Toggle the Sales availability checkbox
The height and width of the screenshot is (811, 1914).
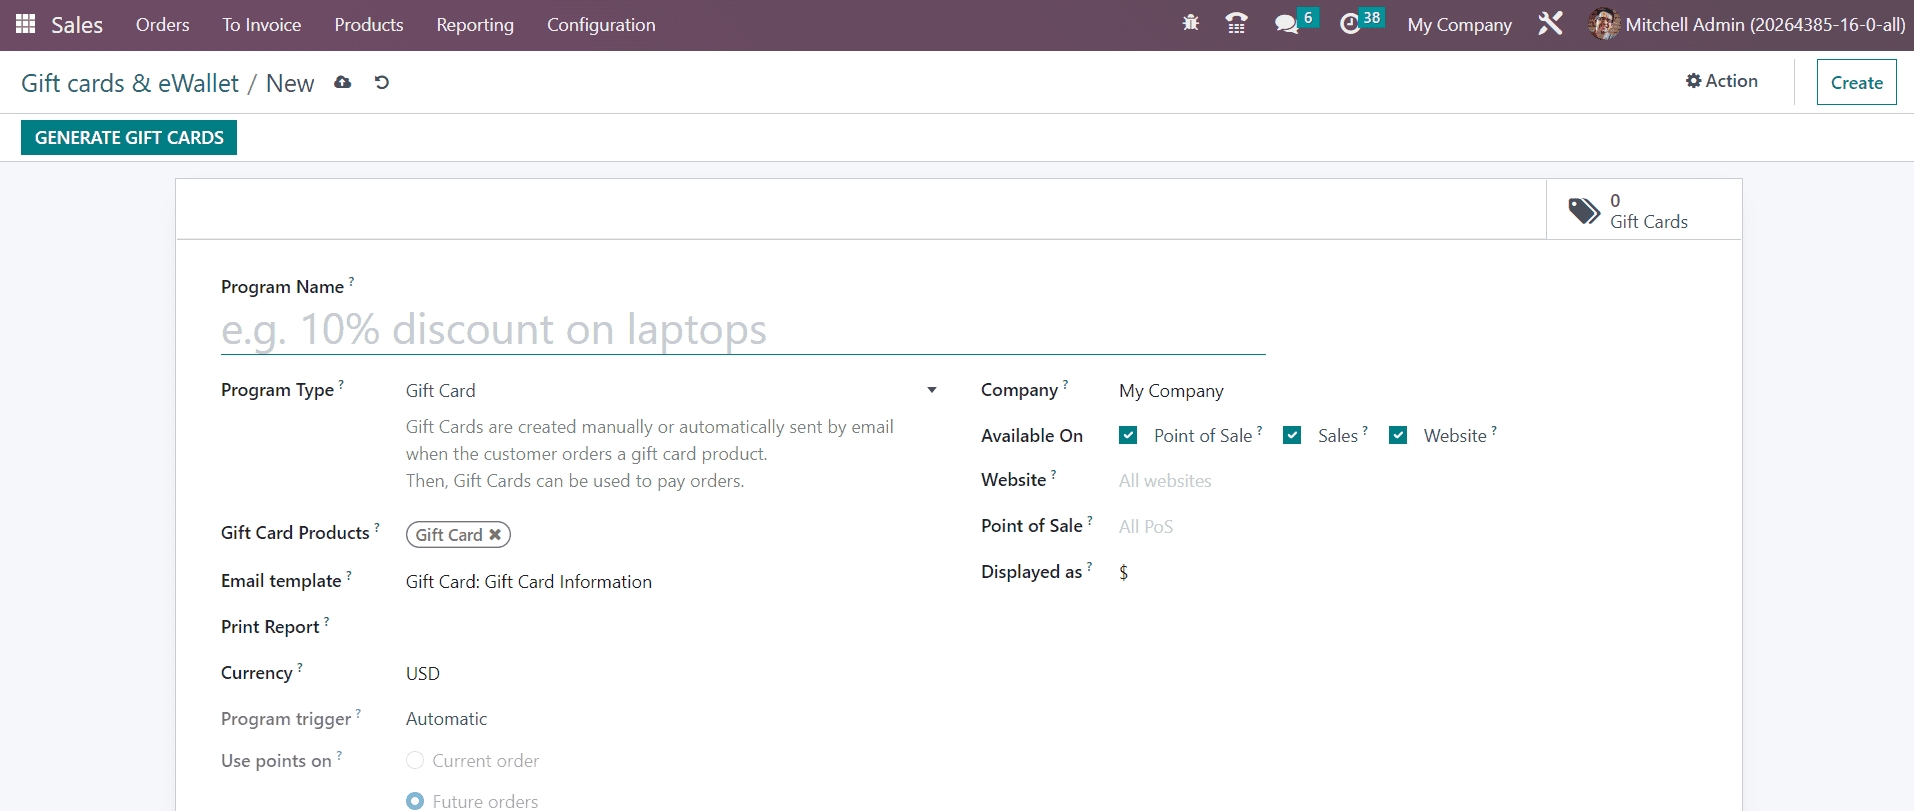1292,435
